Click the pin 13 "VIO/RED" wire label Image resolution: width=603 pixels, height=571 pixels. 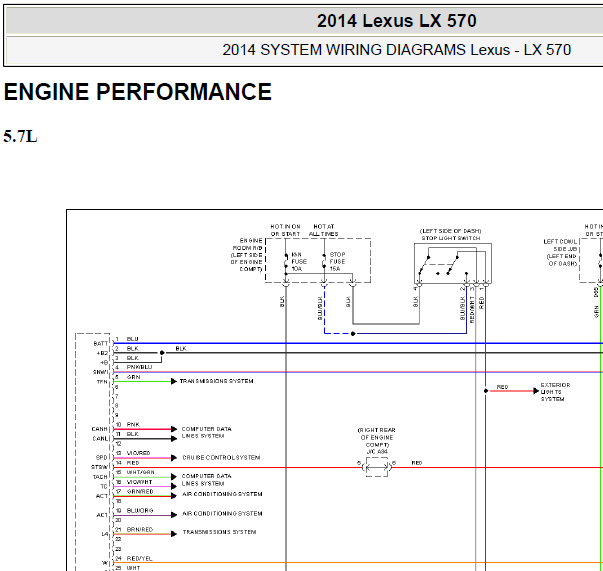(138, 453)
